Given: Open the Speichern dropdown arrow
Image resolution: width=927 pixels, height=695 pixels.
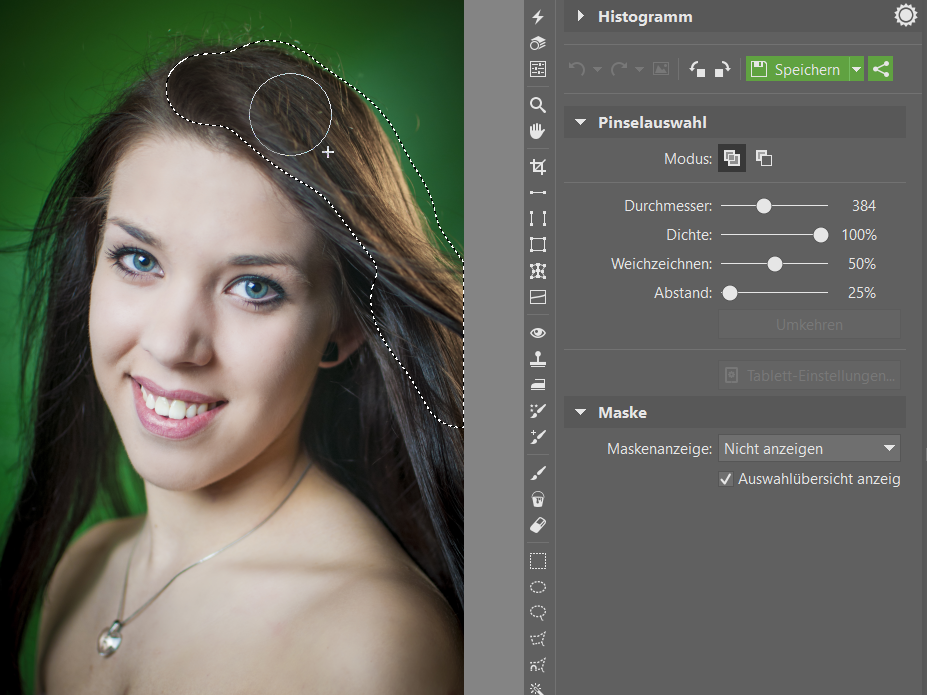Looking at the screenshot, I should (x=856, y=69).
